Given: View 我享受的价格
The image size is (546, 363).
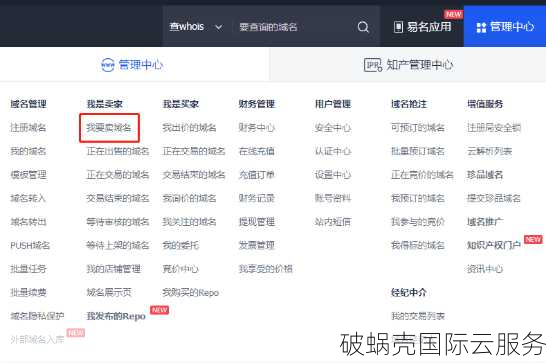Looking at the screenshot, I should [x=265, y=269].
